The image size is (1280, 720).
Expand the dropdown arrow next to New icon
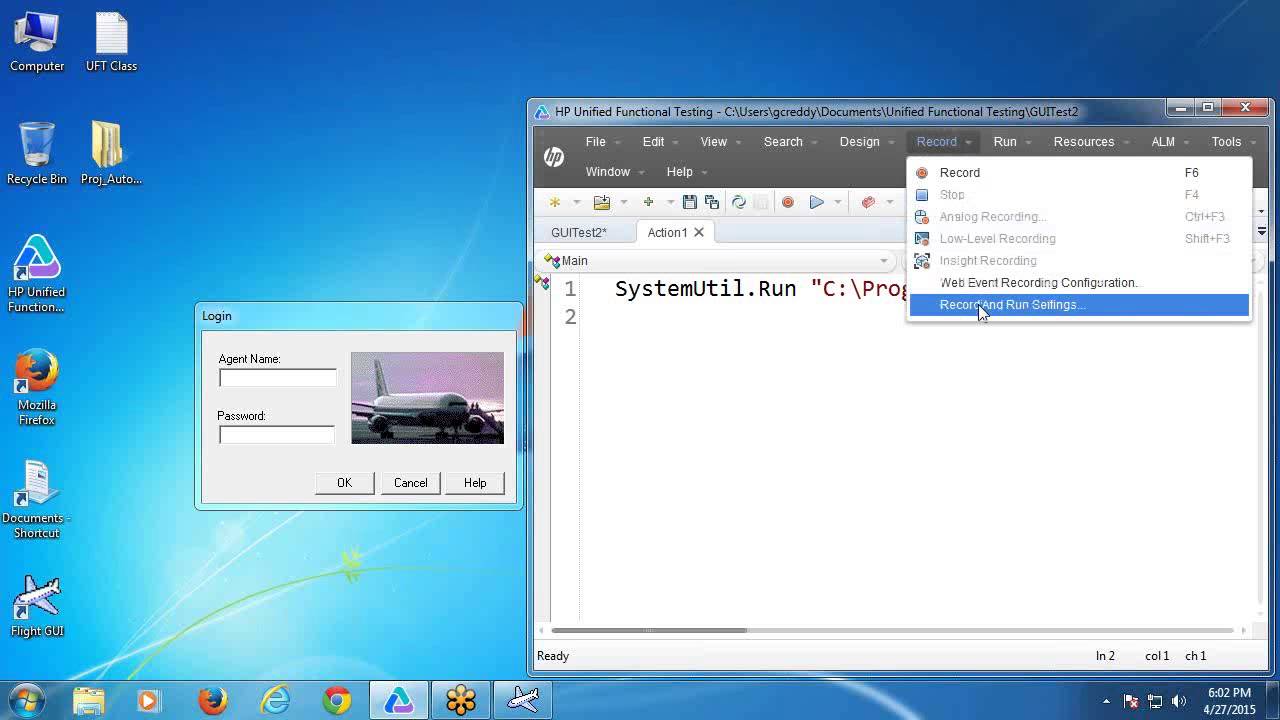(576, 203)
